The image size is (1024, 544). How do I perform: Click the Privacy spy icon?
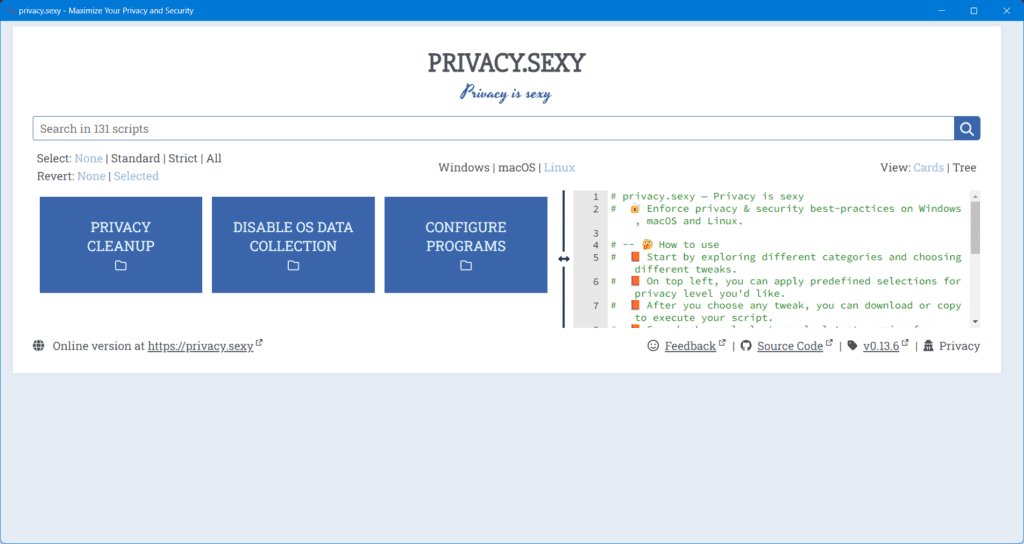pos(928,345)
